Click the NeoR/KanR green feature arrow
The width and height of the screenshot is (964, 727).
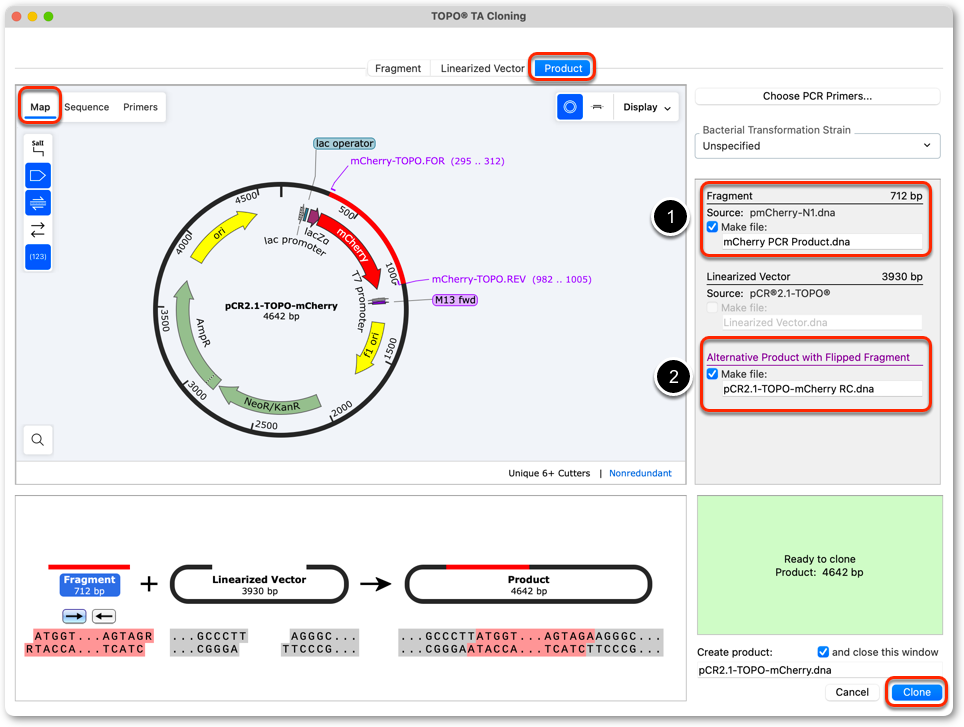[x=271, y=403]
